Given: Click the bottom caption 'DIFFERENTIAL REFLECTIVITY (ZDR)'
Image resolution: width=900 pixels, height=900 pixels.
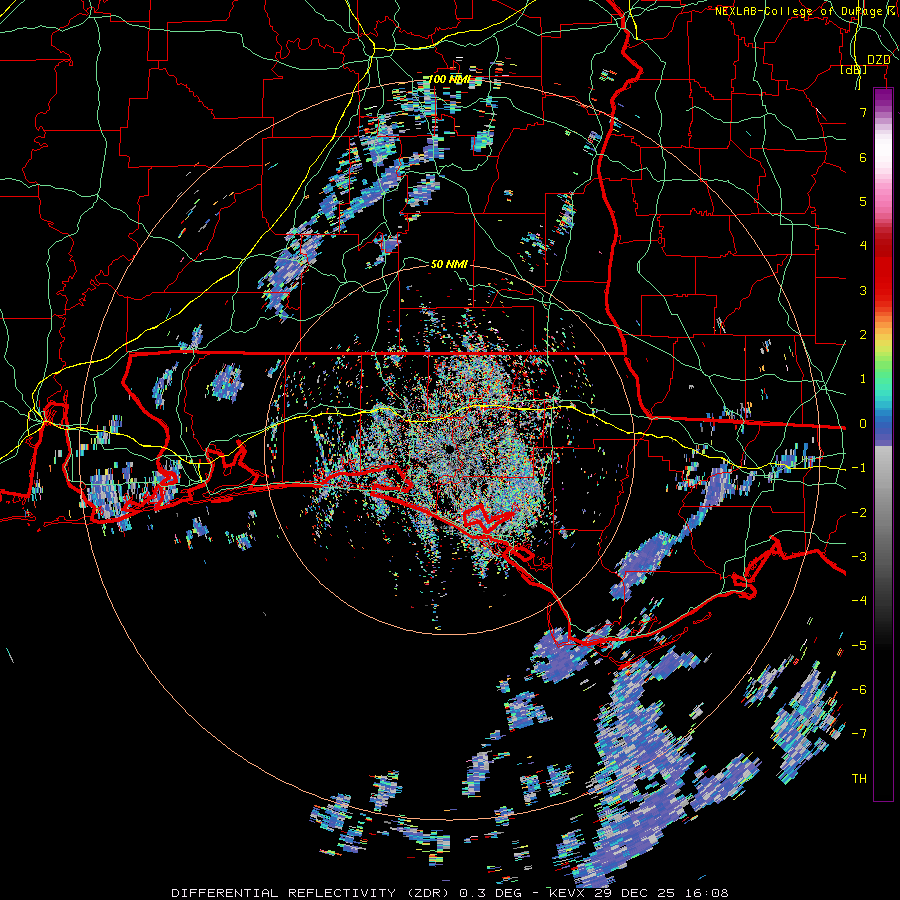Looking at the screenshot, I should (312, 893).
